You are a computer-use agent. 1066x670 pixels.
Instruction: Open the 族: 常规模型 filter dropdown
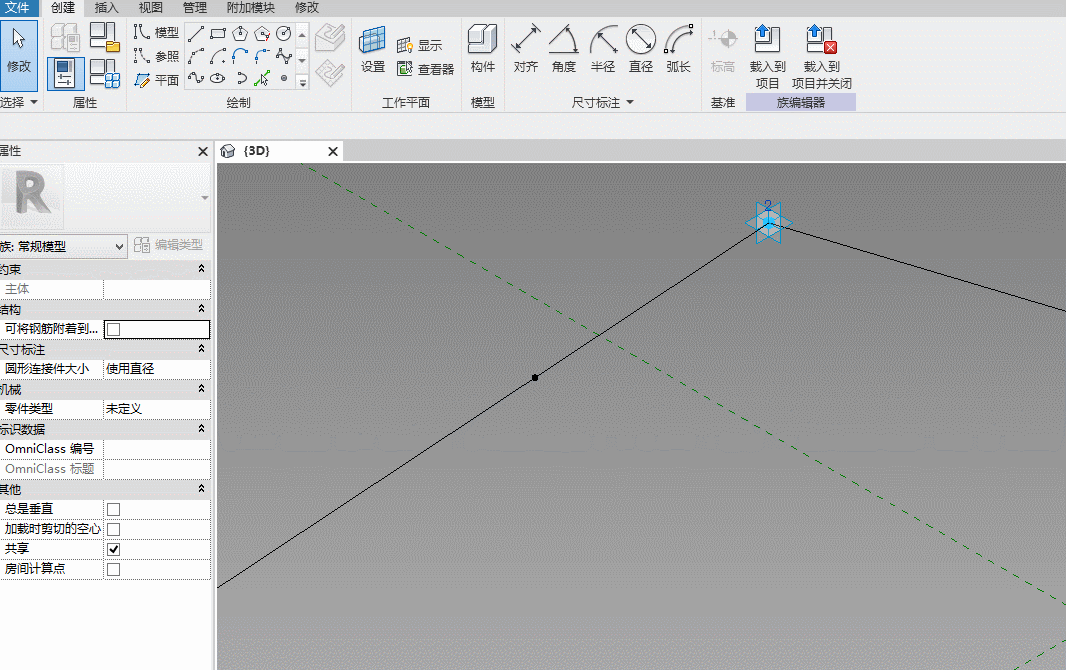[x=63, y=246]
